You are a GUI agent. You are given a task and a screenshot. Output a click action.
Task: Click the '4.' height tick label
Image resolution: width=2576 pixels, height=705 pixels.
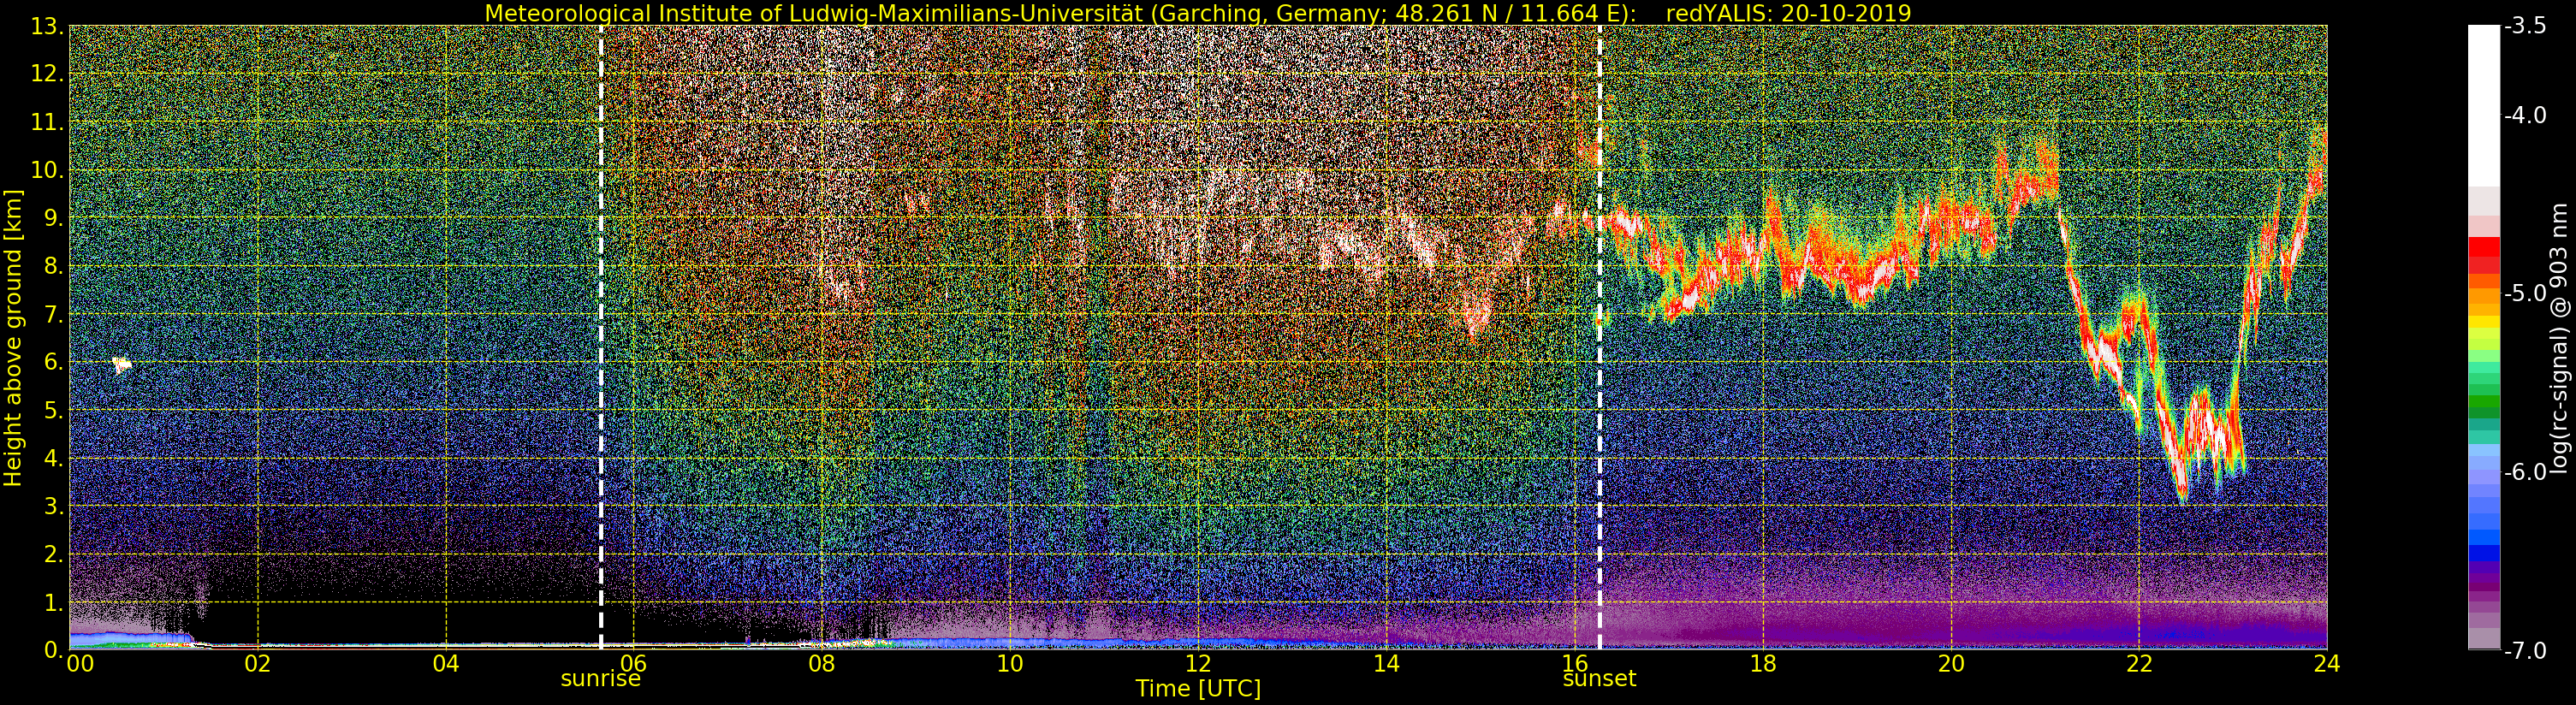point(53,458)
